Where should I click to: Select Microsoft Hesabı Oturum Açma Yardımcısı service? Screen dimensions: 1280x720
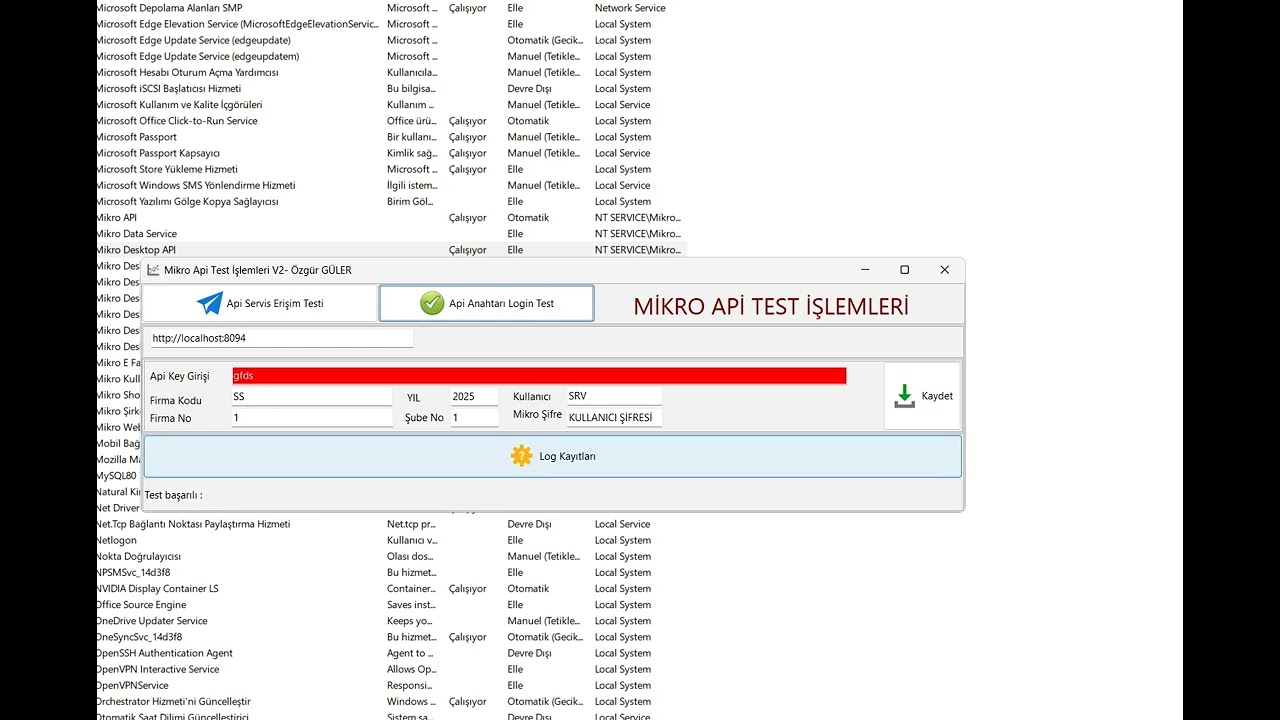pyautogui.click(x=391, y=72)
